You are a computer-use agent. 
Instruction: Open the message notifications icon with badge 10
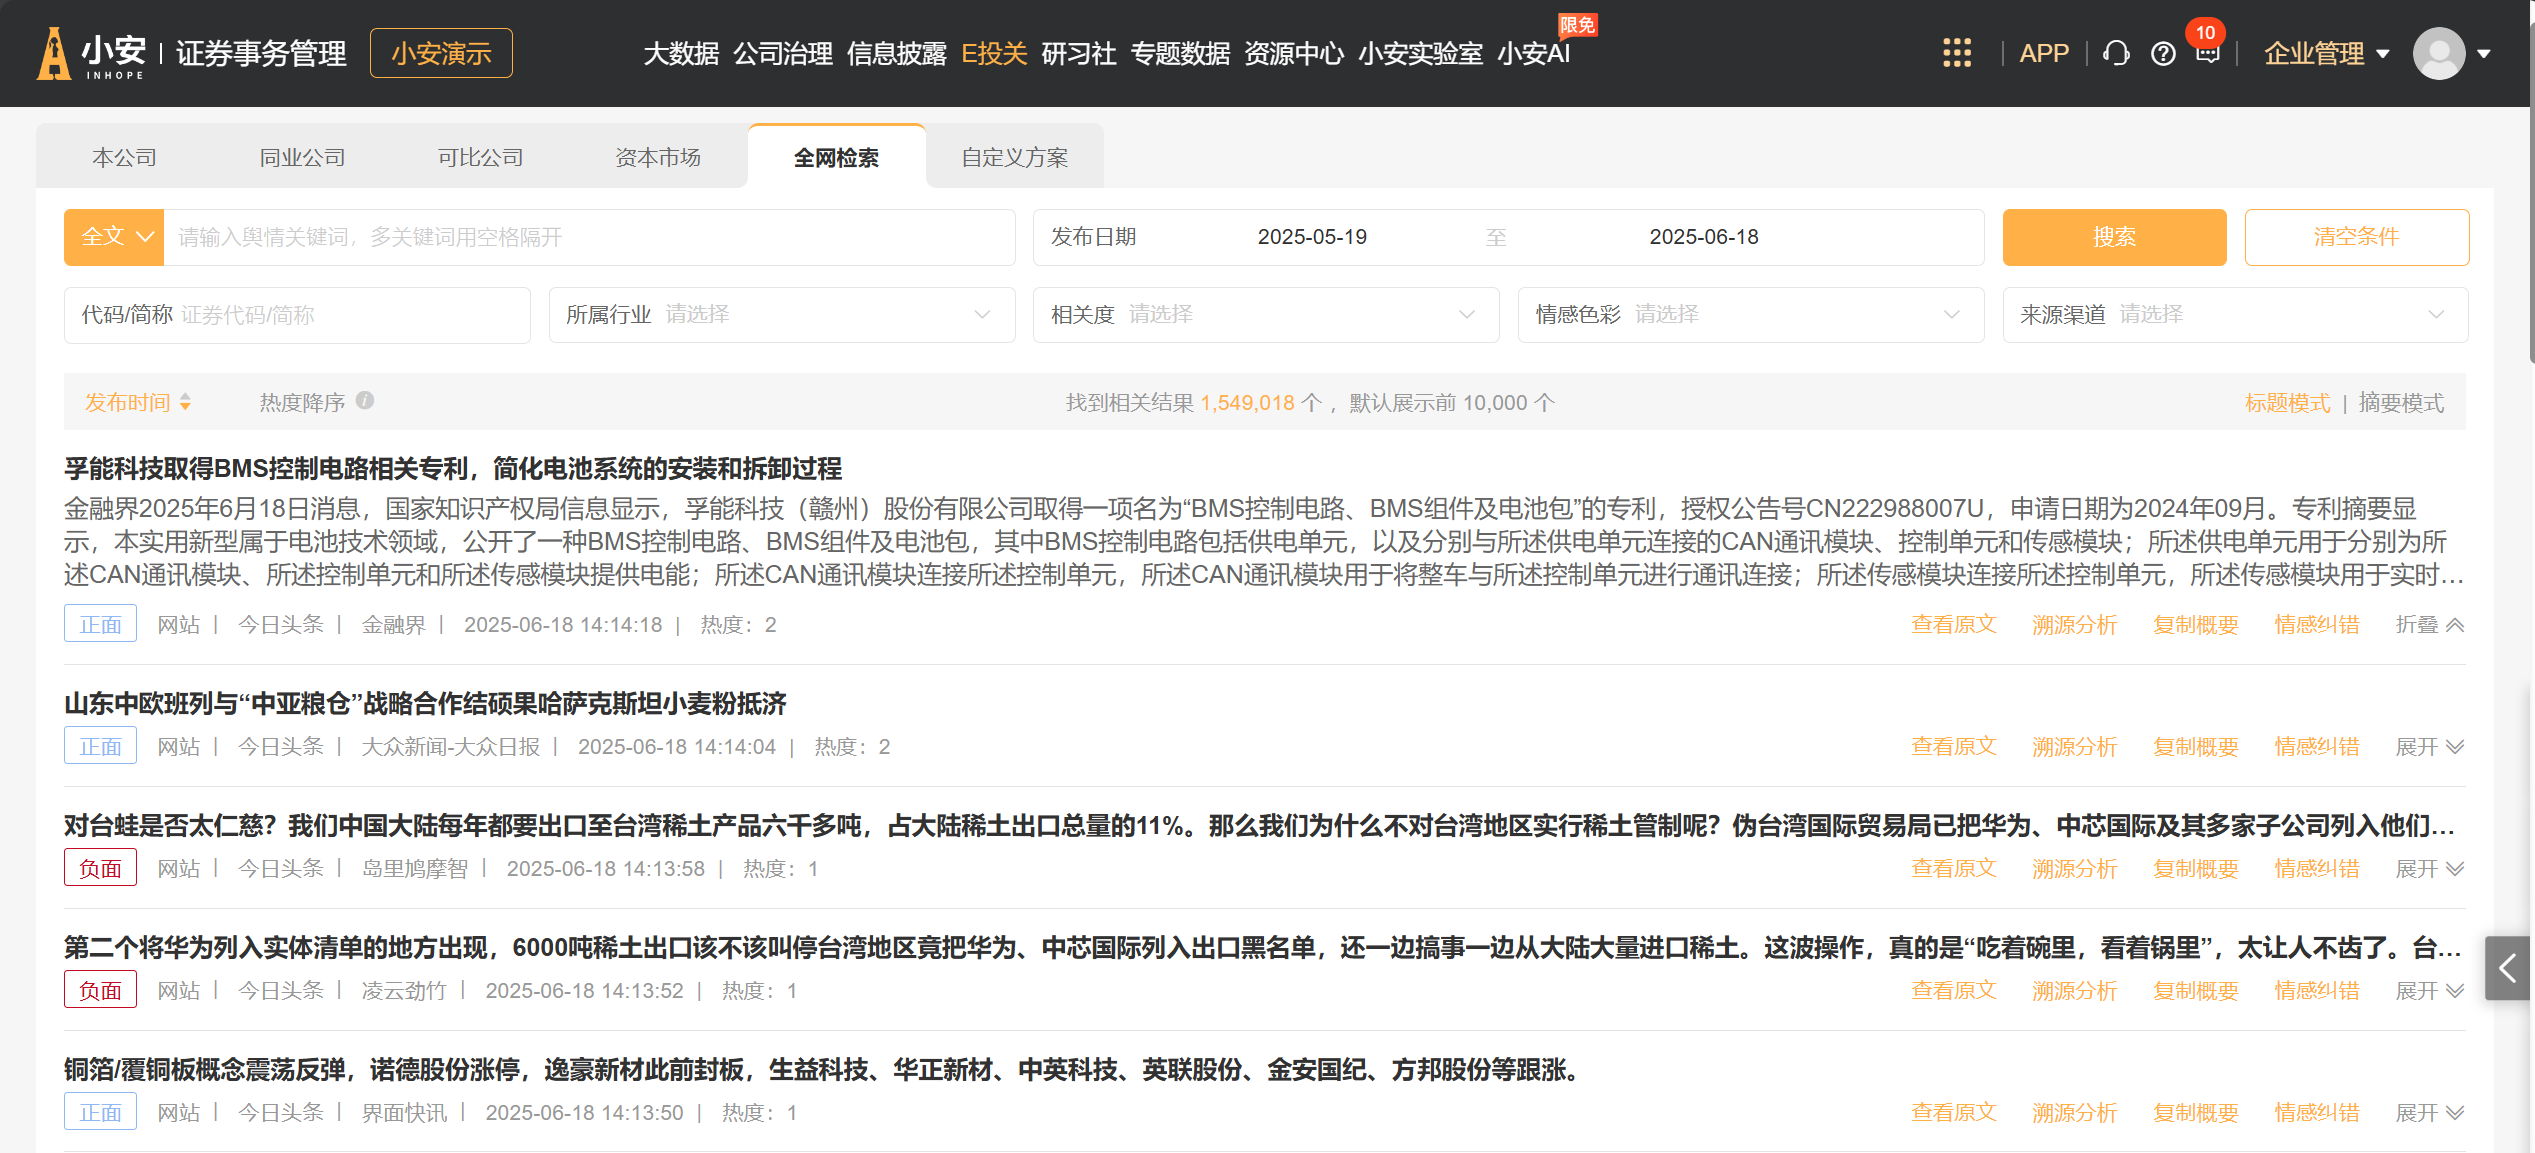click(2207, 53)
